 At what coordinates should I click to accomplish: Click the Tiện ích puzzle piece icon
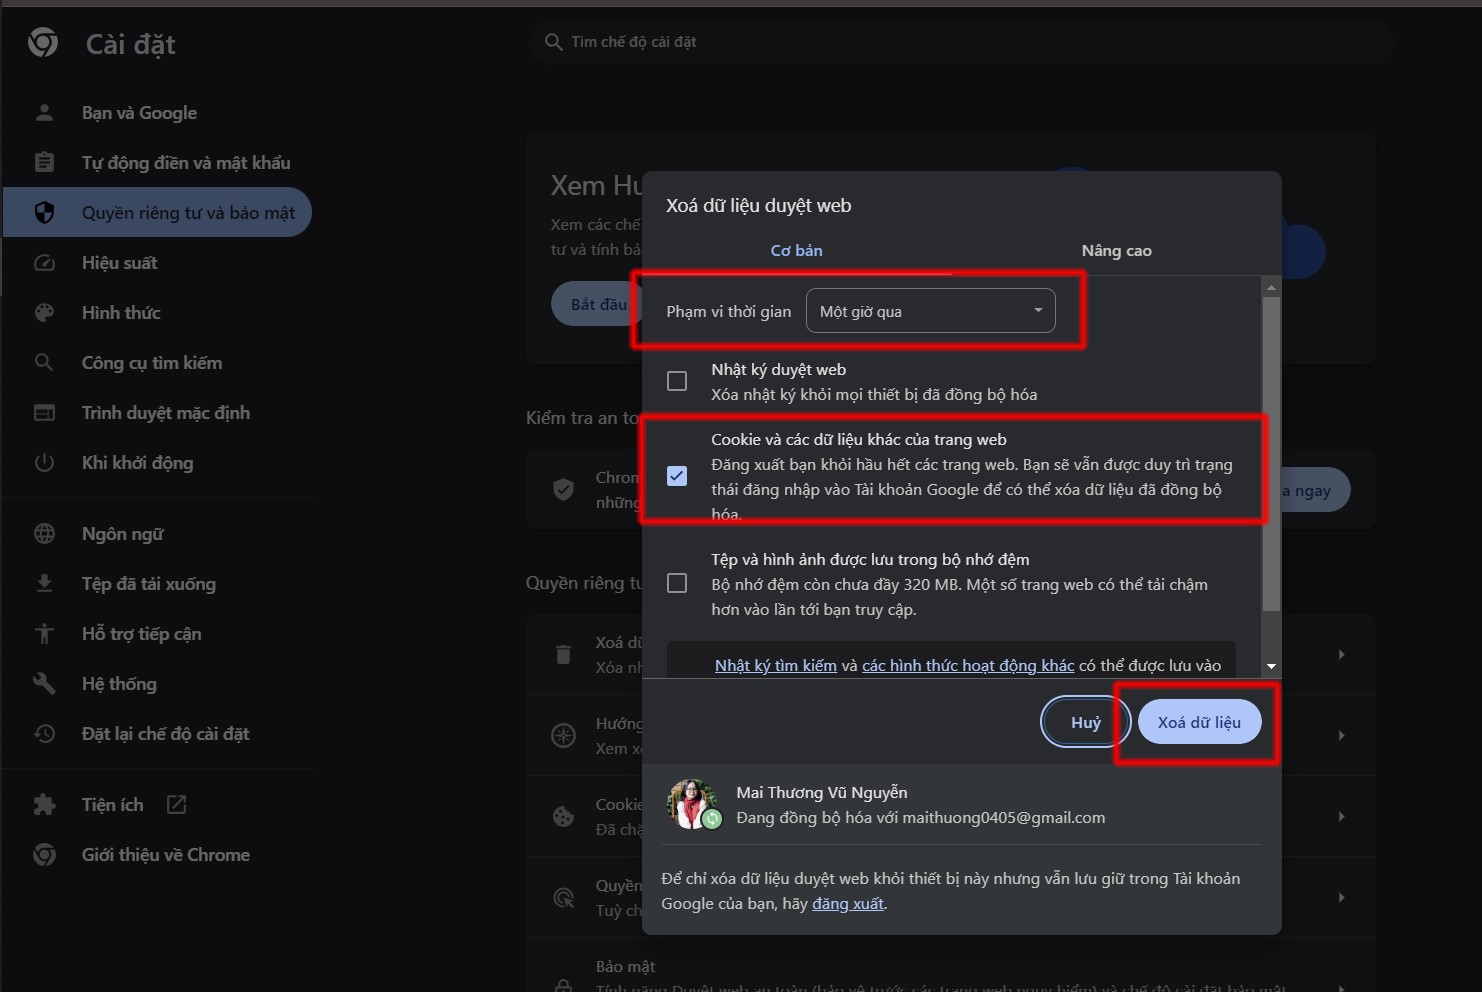click(44, 805)
